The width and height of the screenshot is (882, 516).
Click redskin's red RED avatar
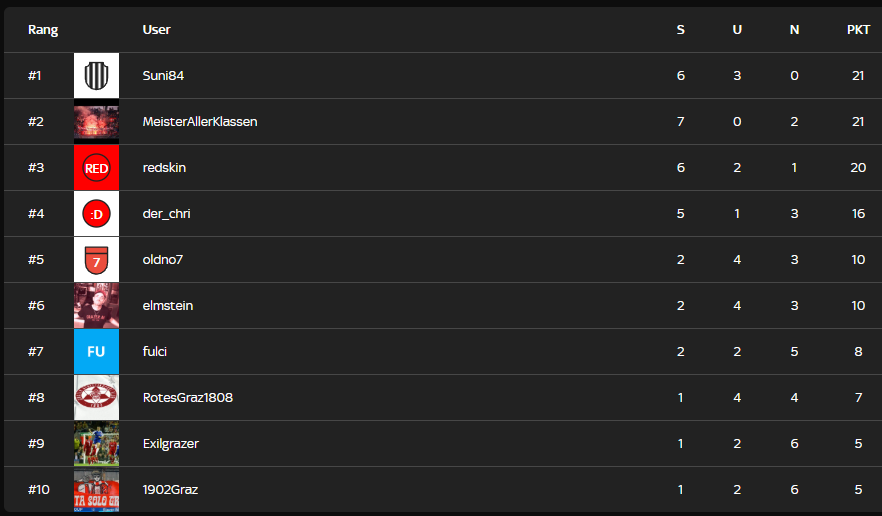coord(96,168)
